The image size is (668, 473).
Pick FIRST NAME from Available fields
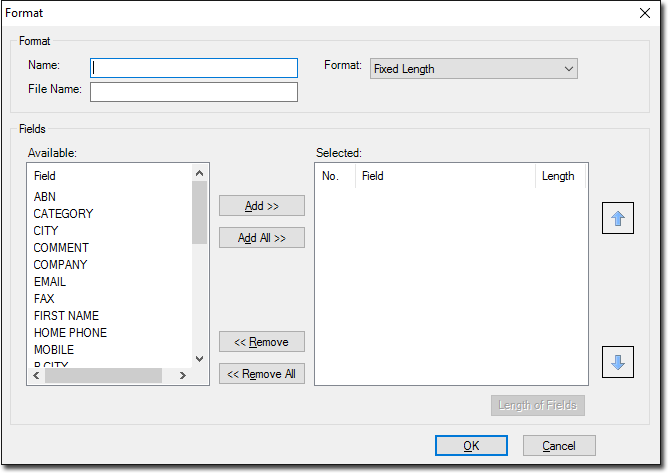click(x=66, y=316)
